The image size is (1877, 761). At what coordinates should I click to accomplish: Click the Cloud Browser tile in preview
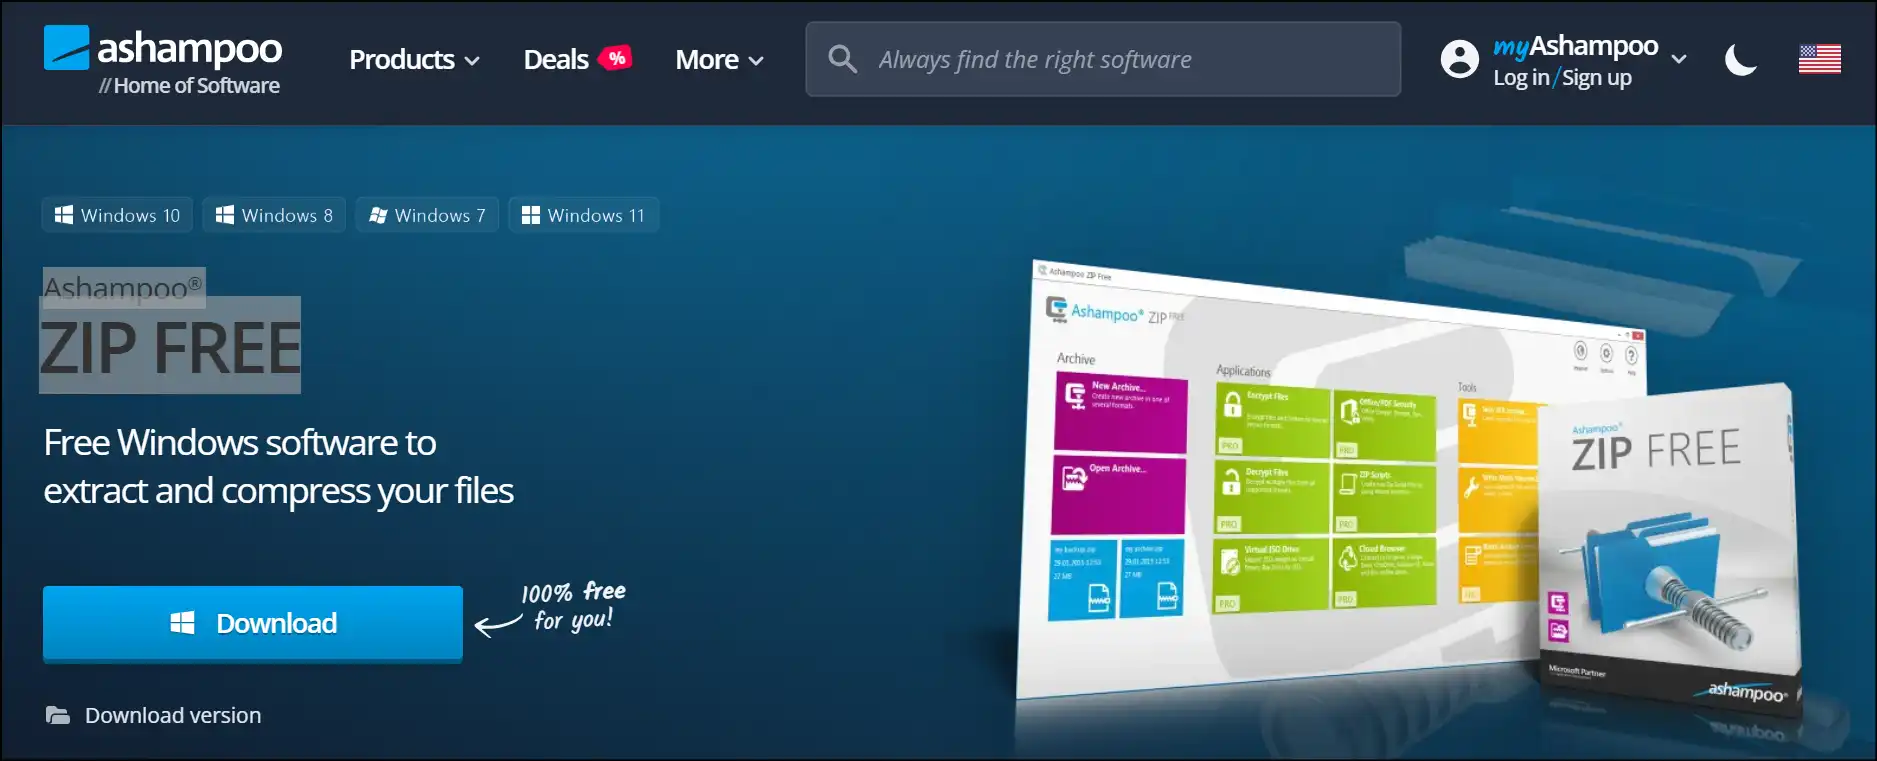click(1384, 573)
